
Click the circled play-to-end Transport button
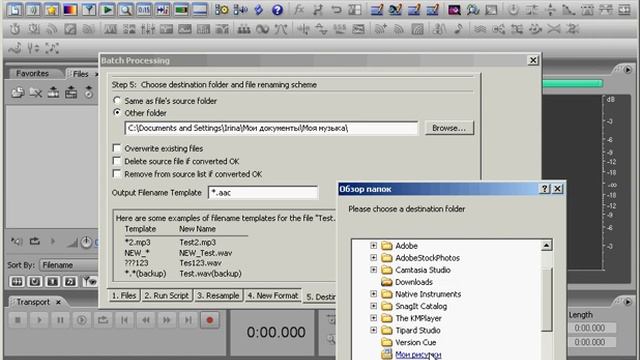(x=82, y=320)
